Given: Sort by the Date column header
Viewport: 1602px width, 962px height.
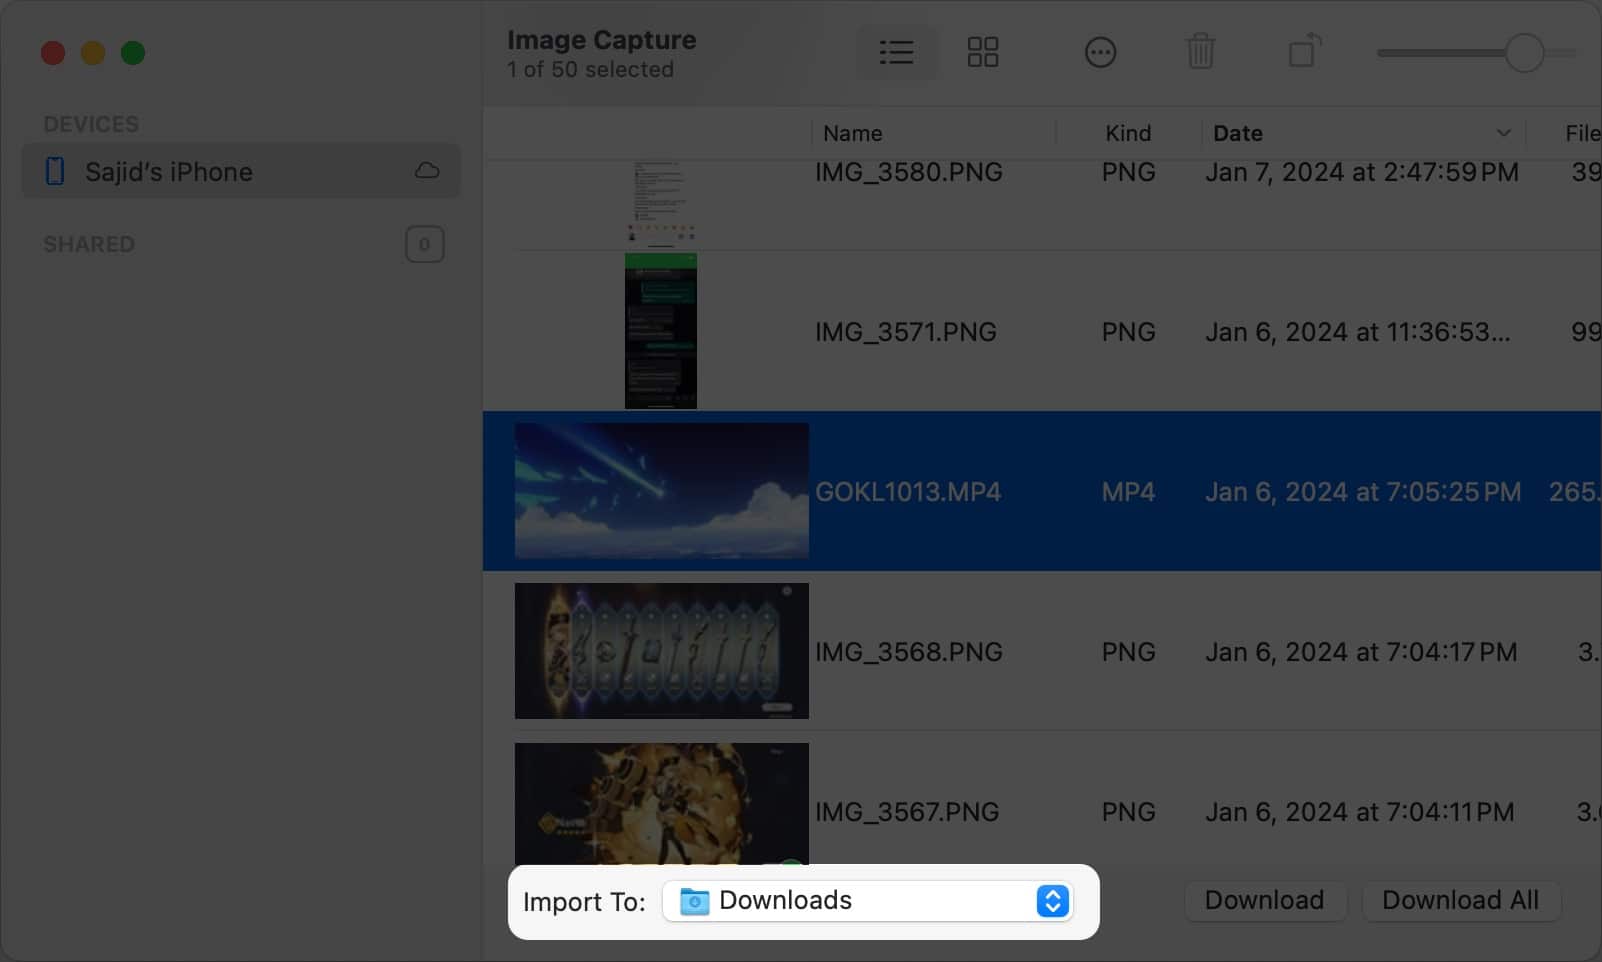Looking at the screenshot, I should tap(1238, 133).
